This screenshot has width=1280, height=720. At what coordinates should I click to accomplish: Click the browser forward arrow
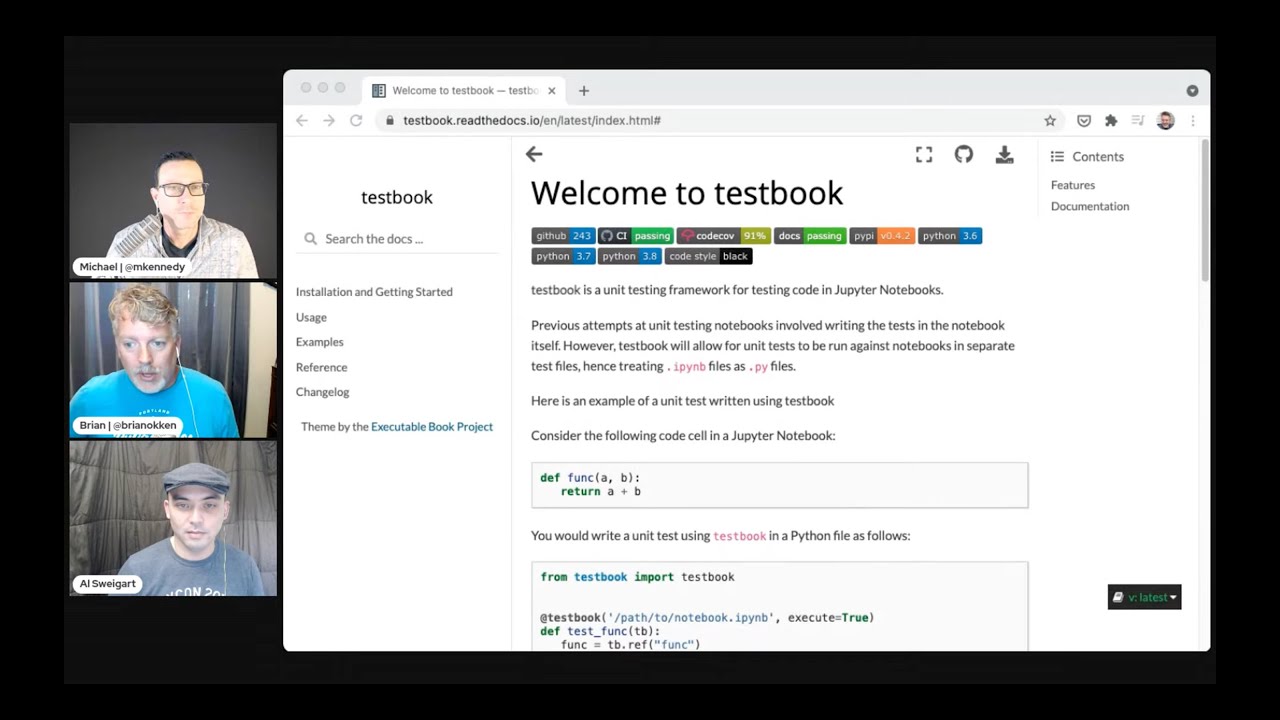point(329,120)
